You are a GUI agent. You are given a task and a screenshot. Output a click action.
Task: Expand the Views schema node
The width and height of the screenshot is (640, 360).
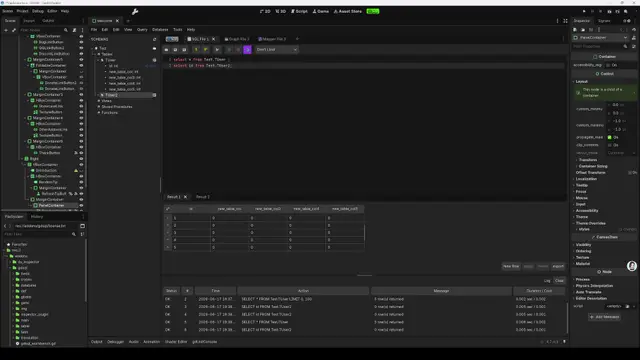click(x=98, y=101)
